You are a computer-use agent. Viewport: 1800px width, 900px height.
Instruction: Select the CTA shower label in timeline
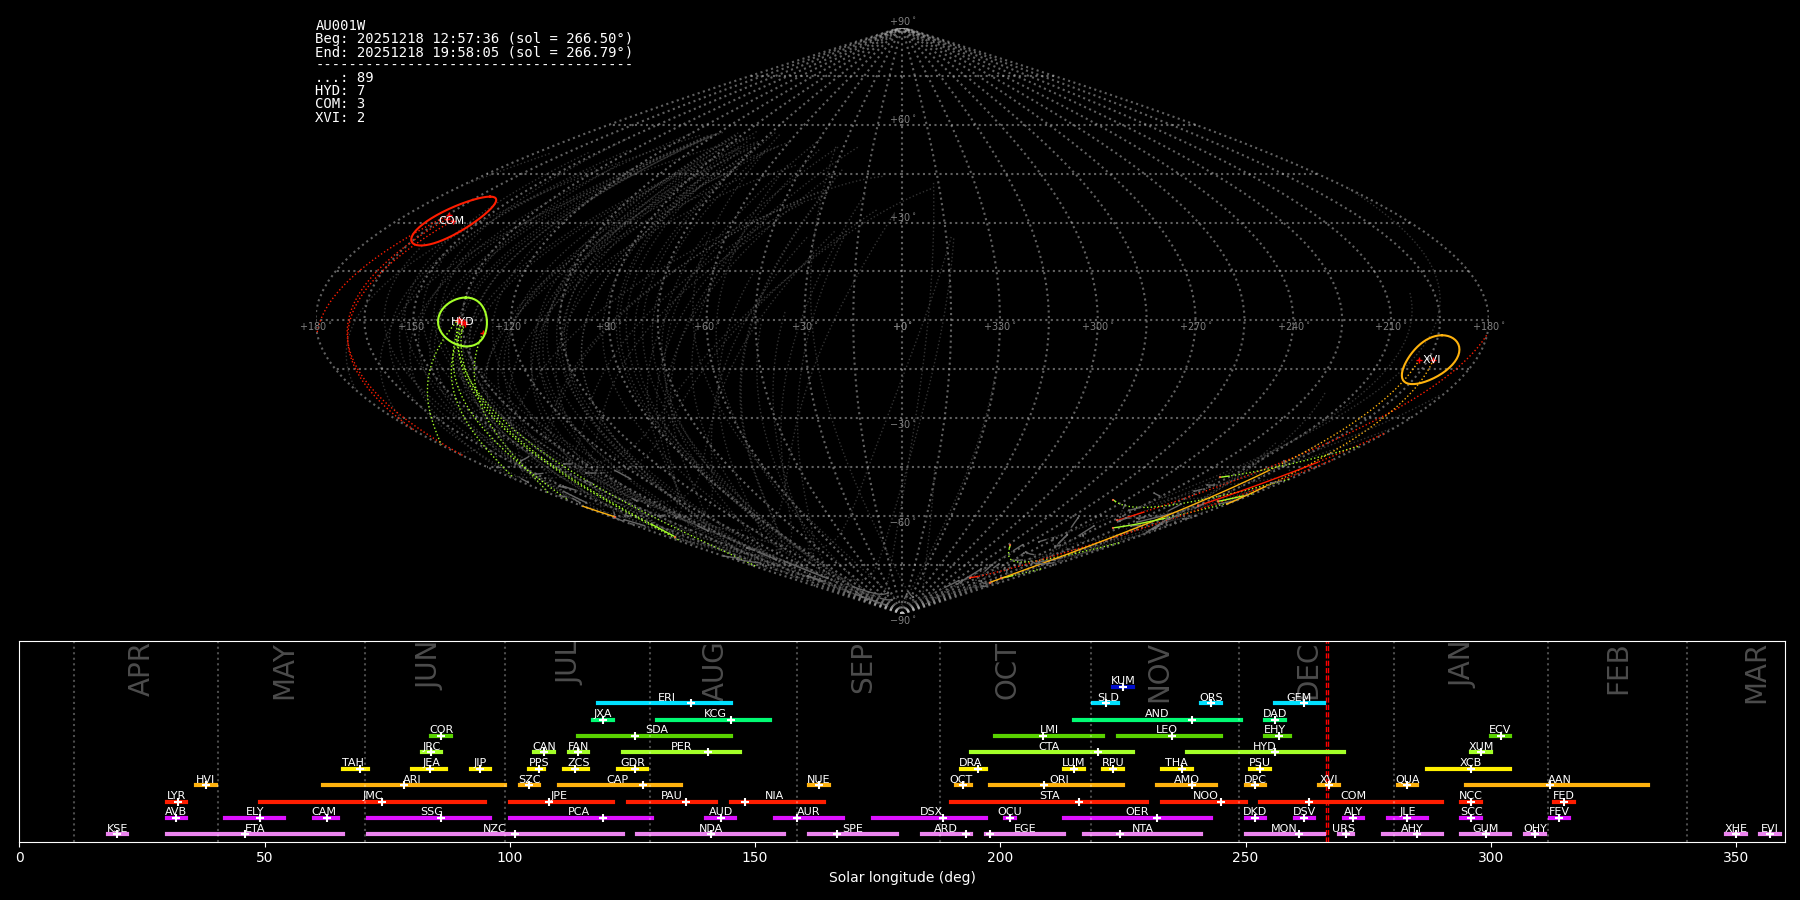(1049, 747)
